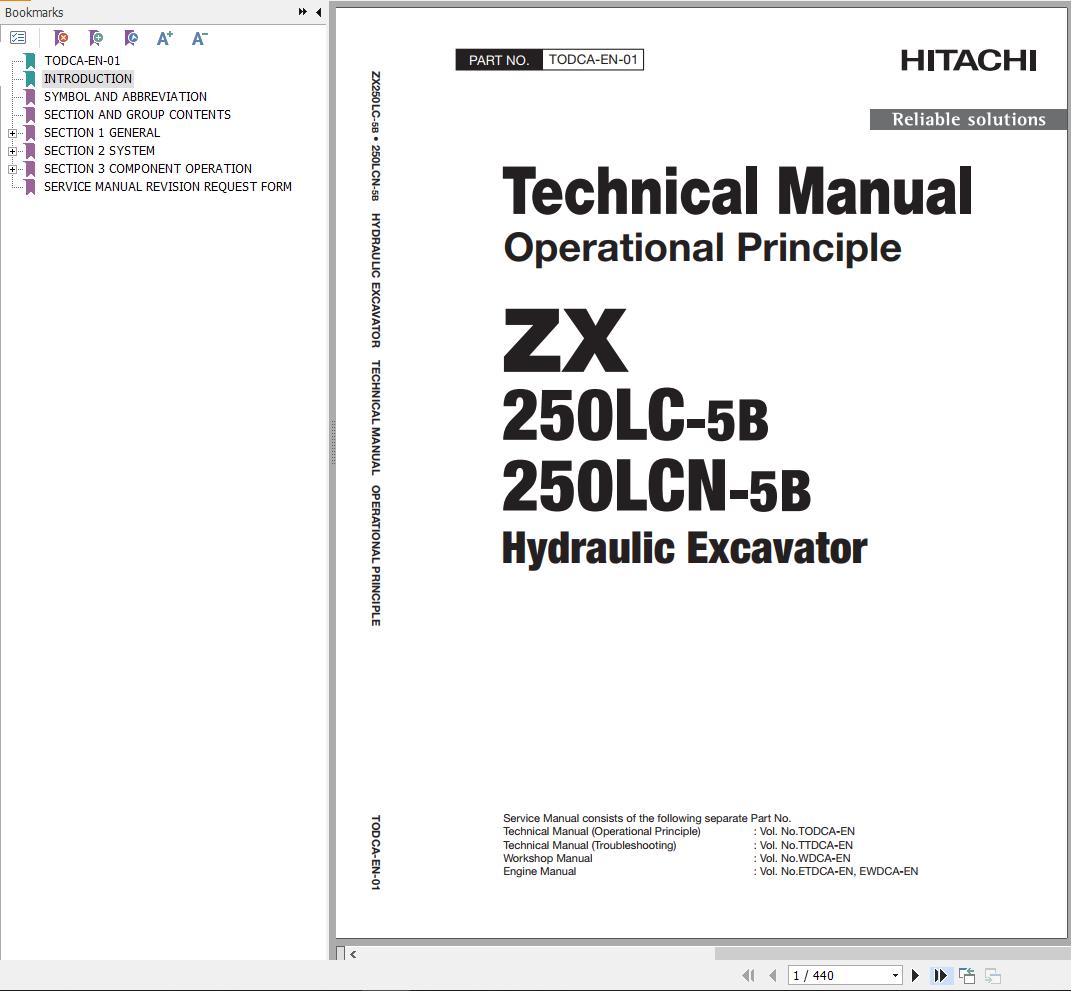Click the delete bookmark icon

tap(61, 38)
